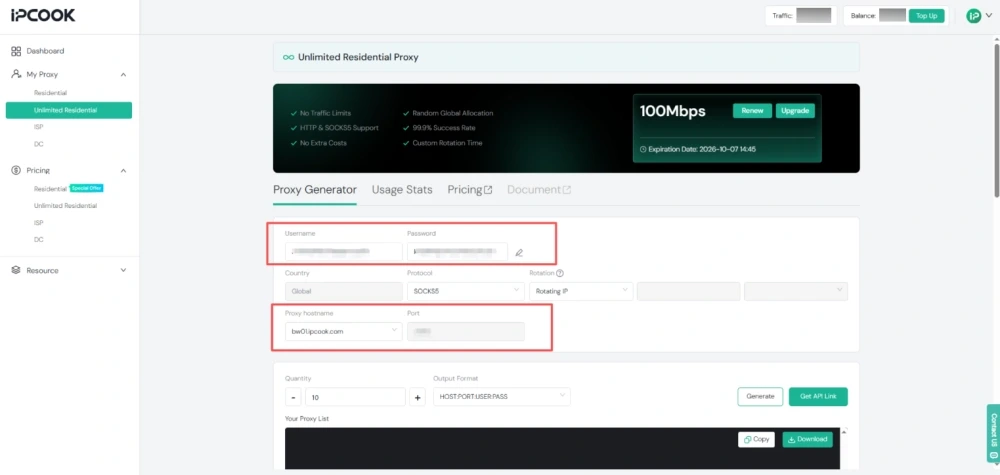Click the Password input field
The width and height of the screenshot is (1000, 475).
pos(458,252)
